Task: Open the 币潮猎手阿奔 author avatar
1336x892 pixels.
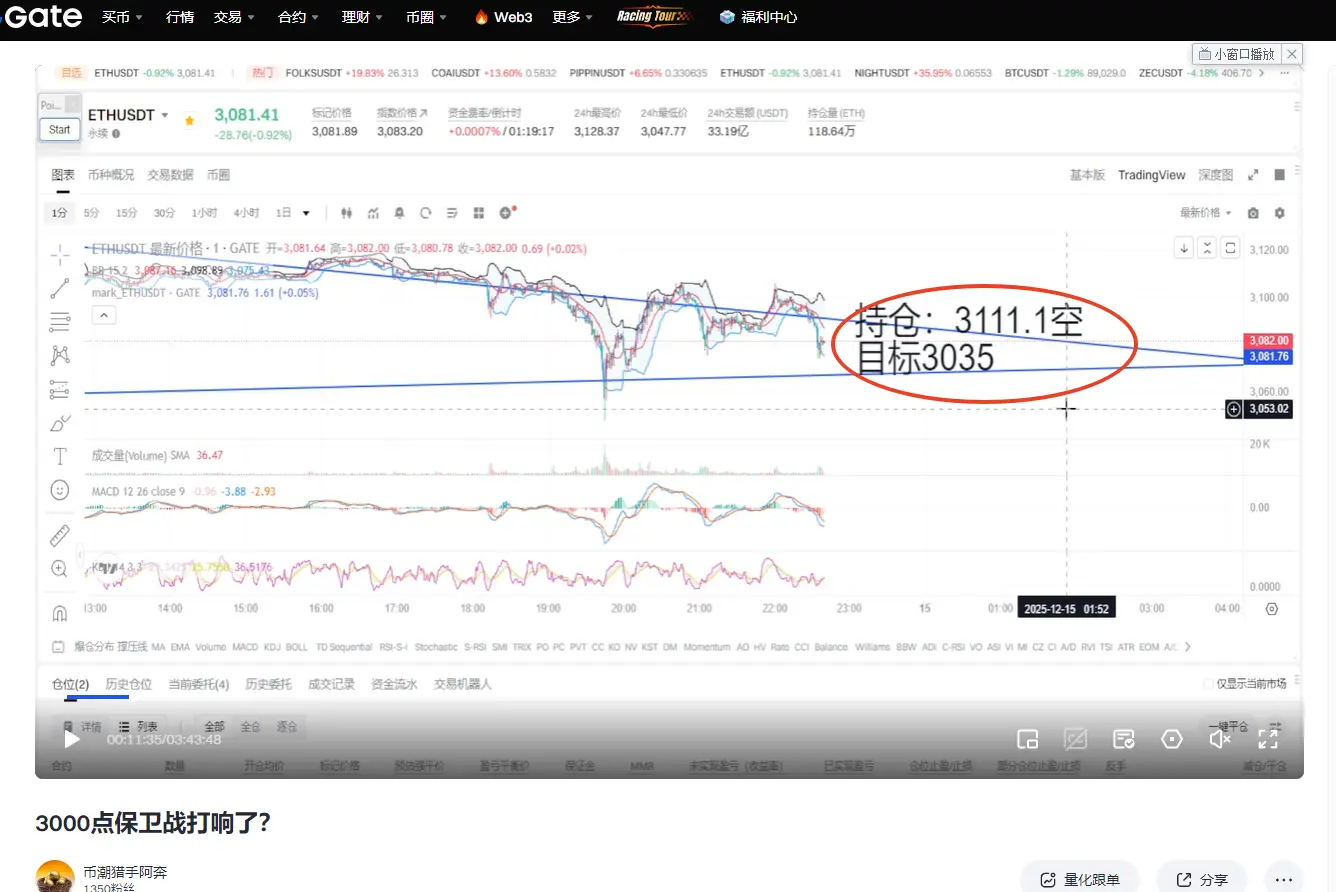Action: coord(55,877)
